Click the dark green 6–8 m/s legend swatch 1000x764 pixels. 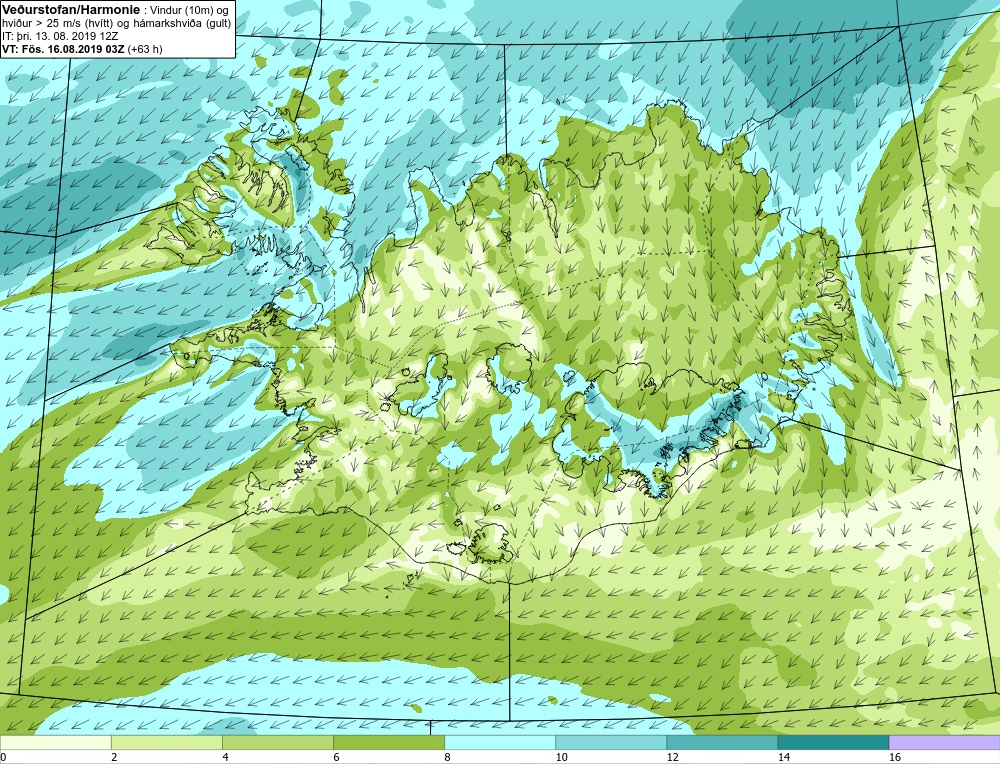[x=388, y=742]
